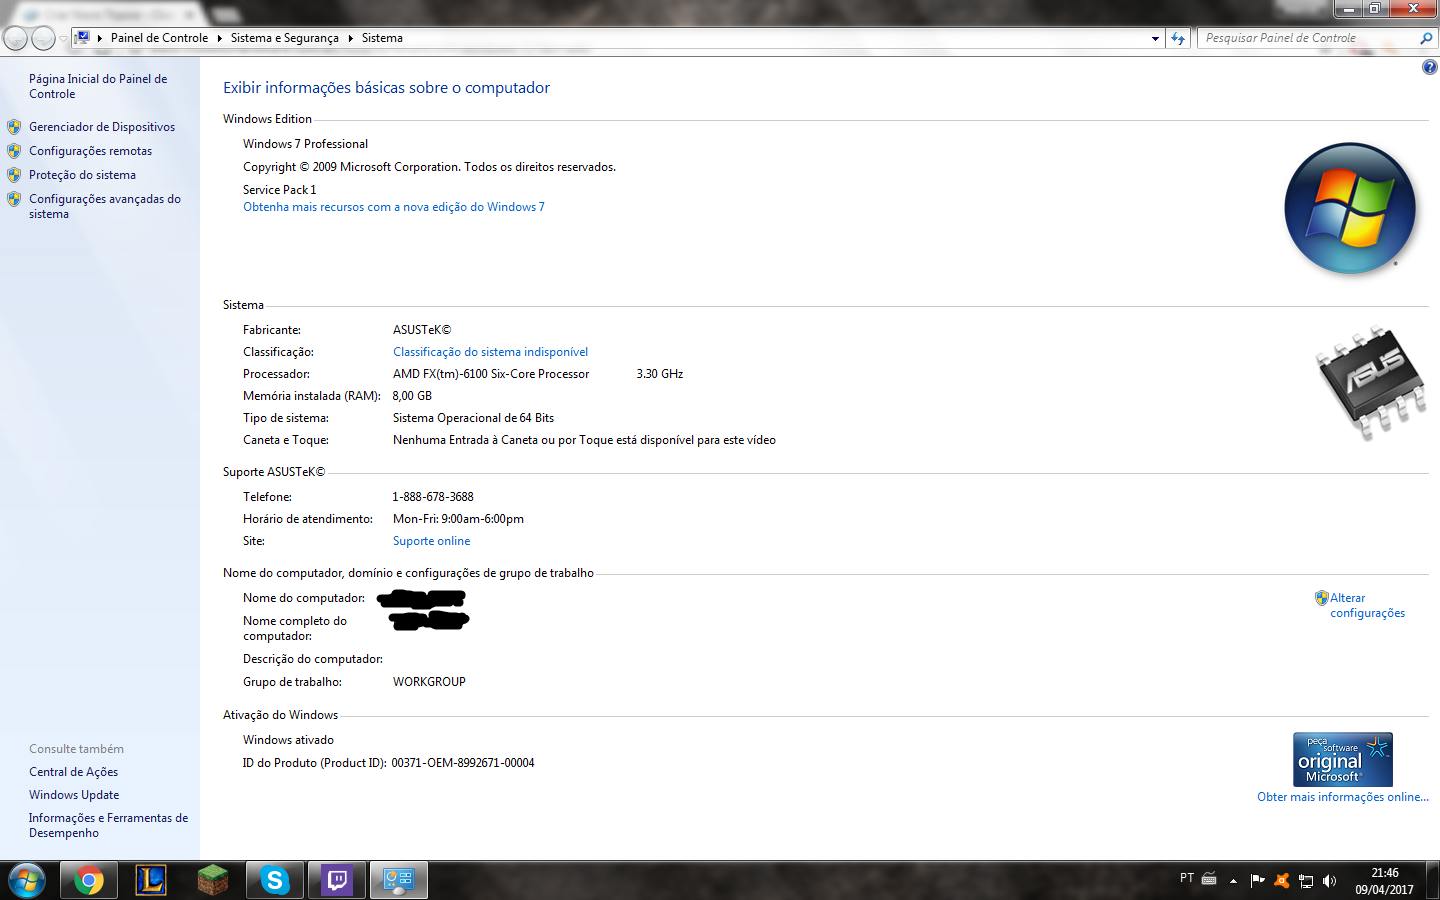This screenshot has width=1440, height=900.
Task: Click the WORKGROUP value text
Action: (x=429, y=682)
